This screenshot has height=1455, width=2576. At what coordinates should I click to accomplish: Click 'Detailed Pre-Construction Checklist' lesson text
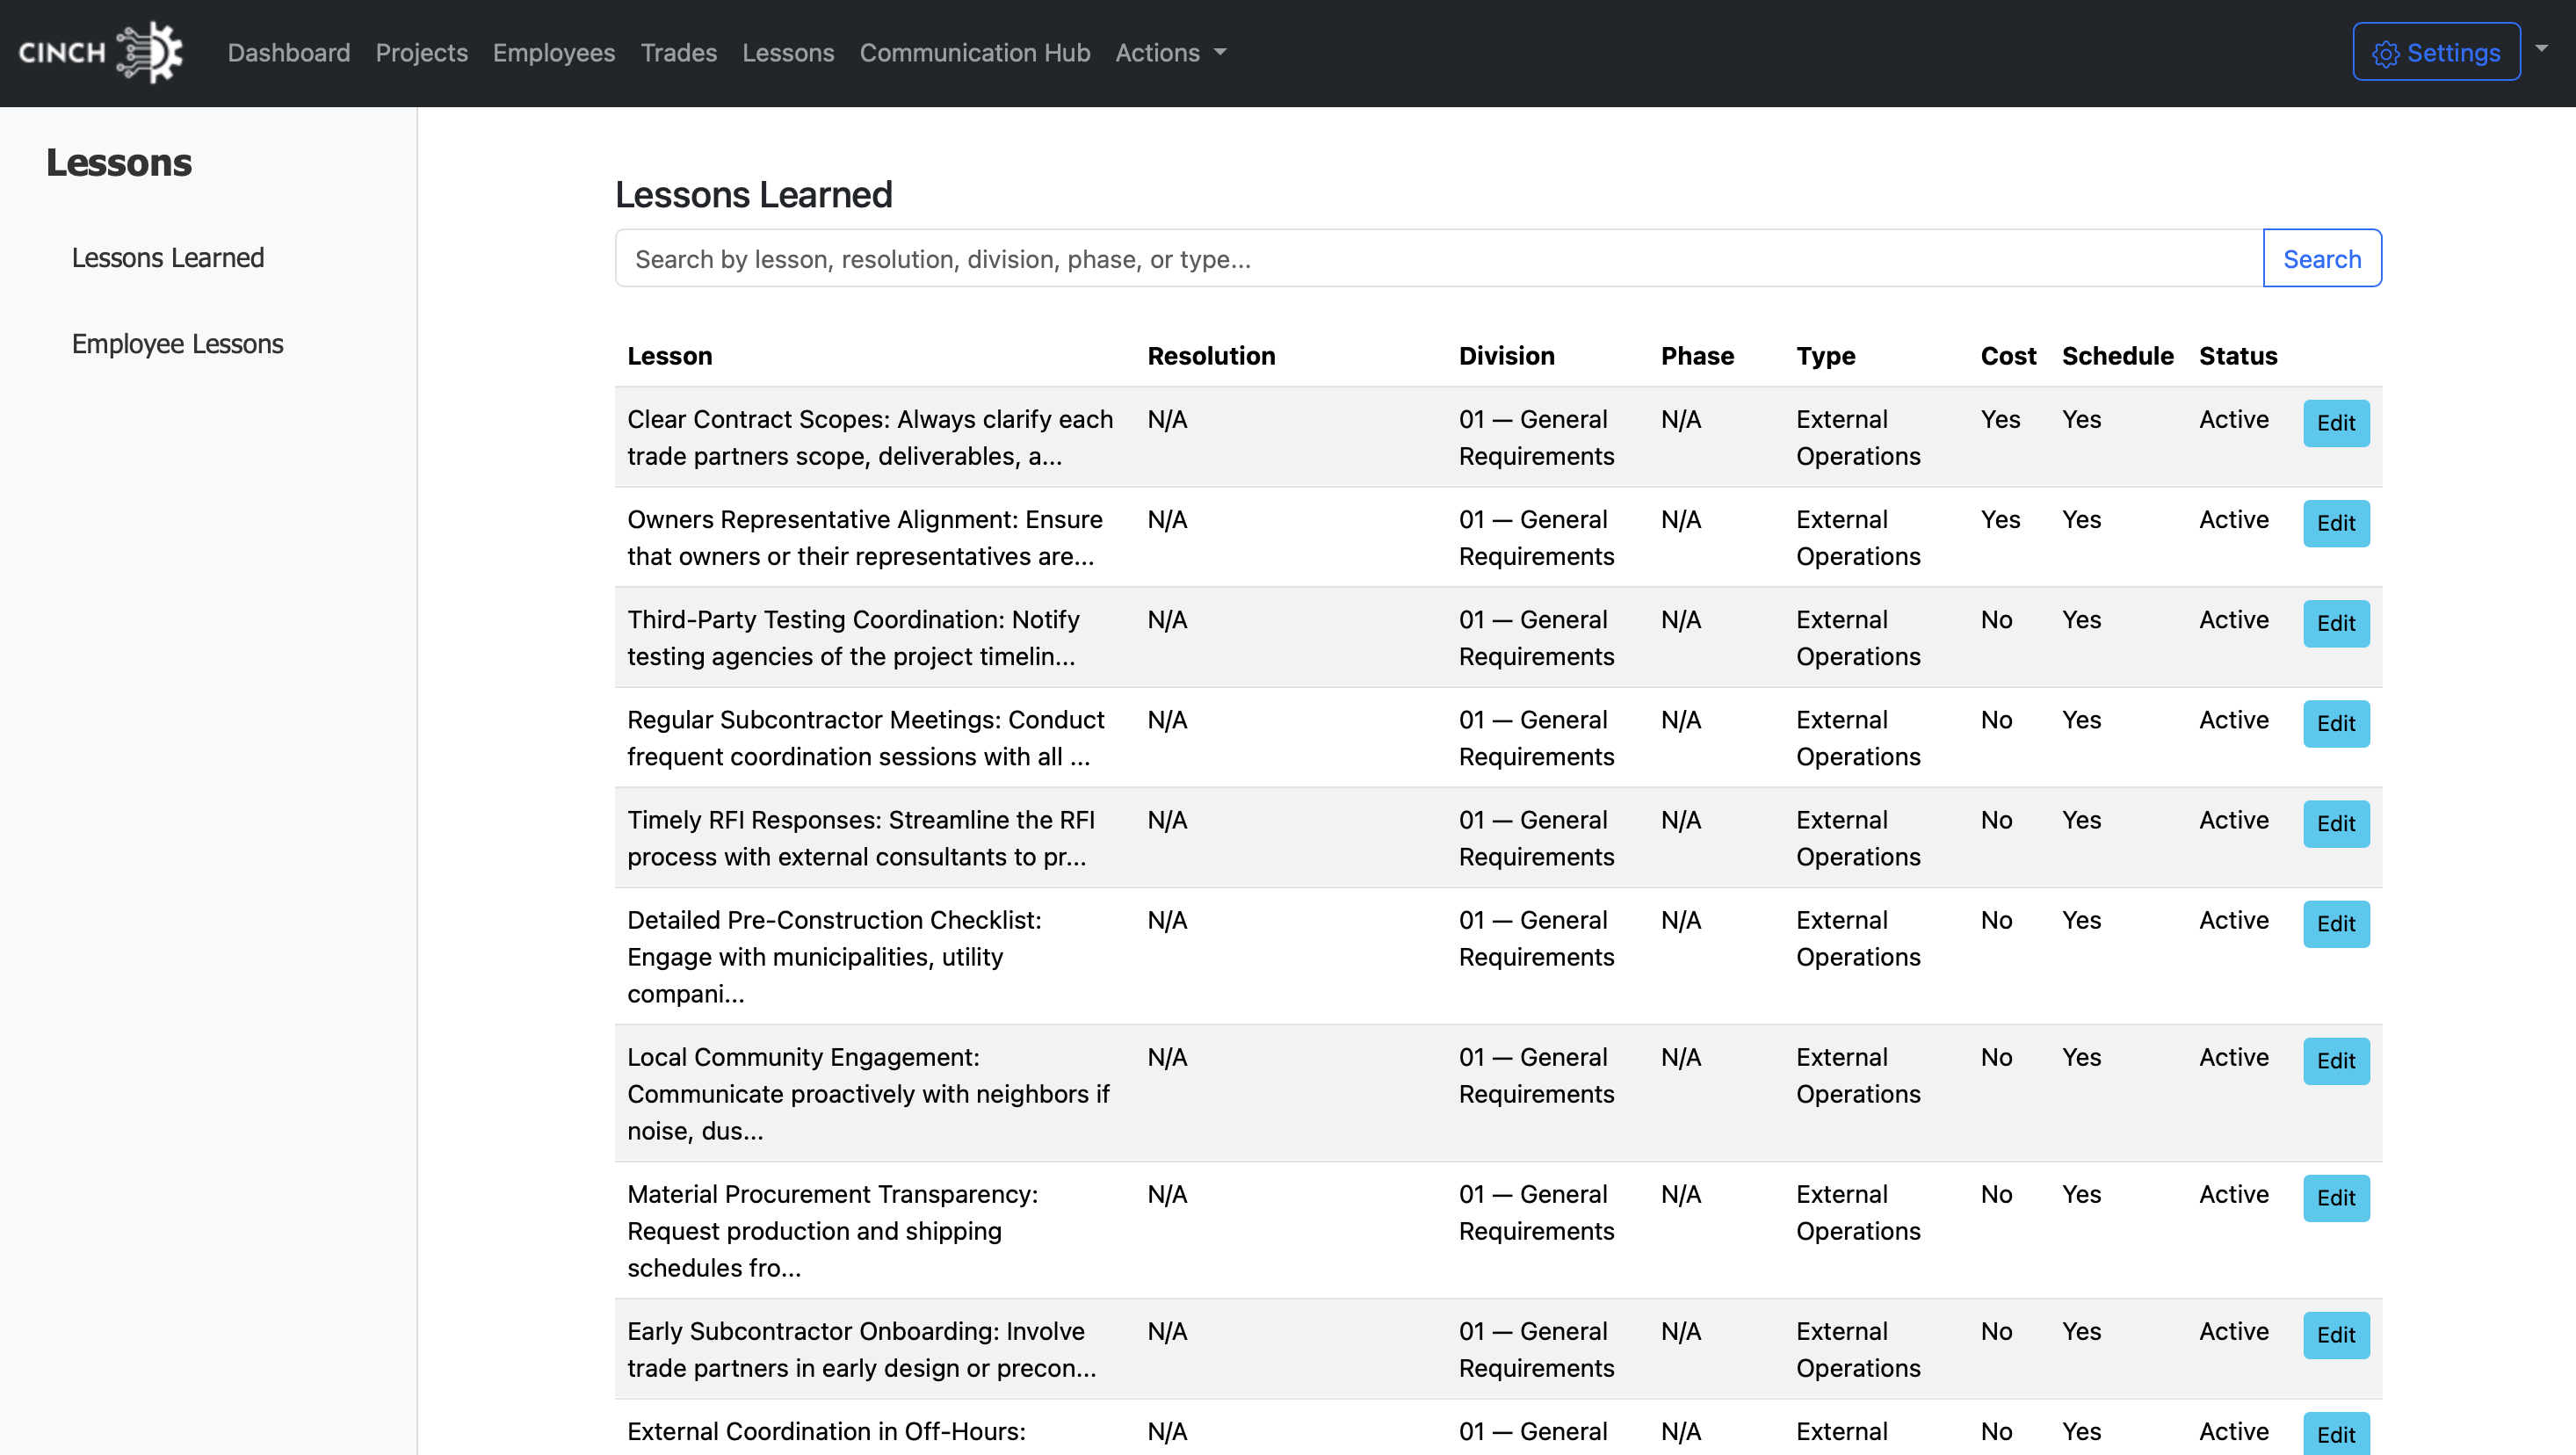834,956
